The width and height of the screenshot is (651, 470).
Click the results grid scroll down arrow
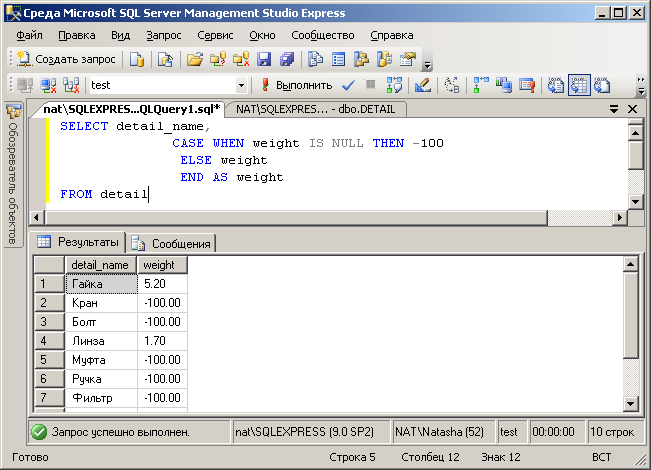click(x=631, y=403)
